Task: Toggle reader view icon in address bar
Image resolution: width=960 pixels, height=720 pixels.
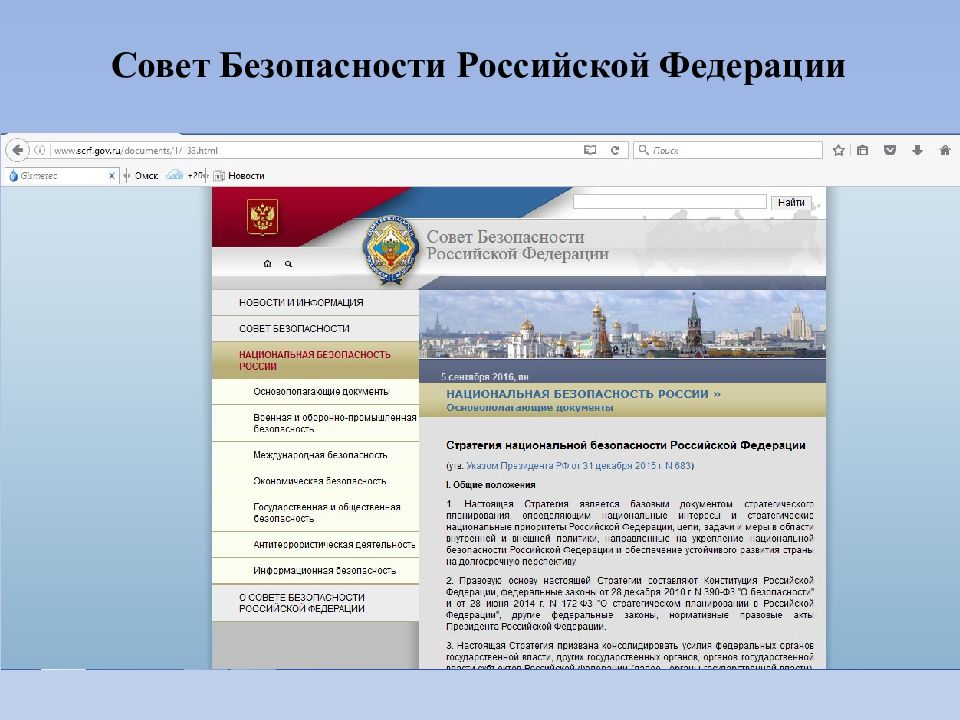Action: point(590,150)
